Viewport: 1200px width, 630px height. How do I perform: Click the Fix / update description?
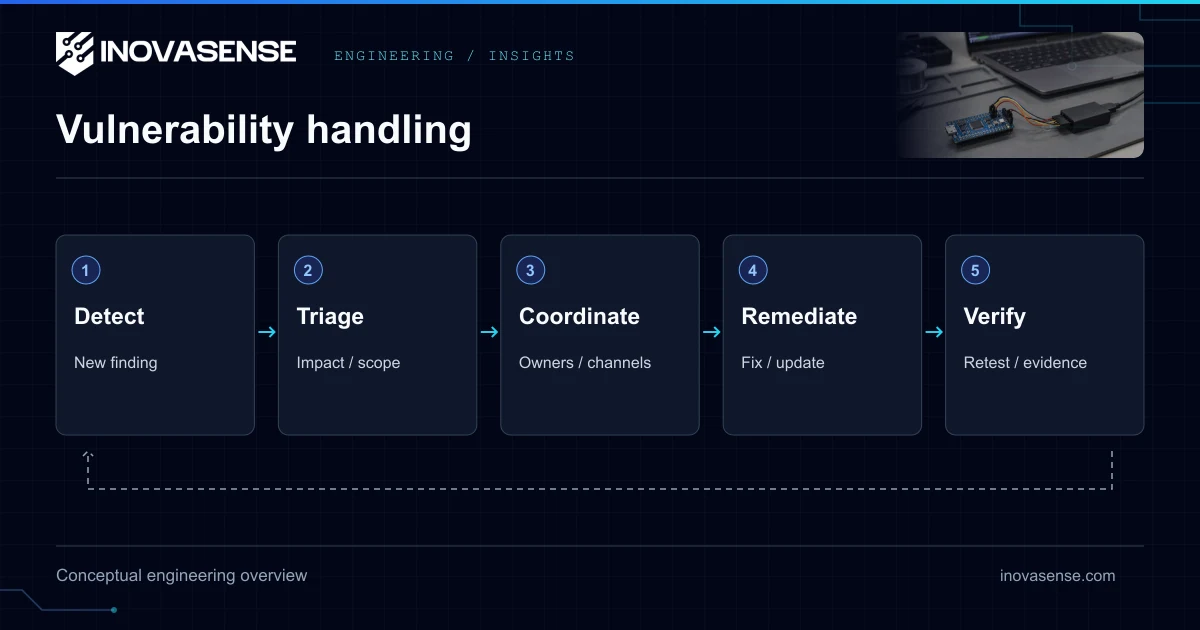[x=783, y=362]
